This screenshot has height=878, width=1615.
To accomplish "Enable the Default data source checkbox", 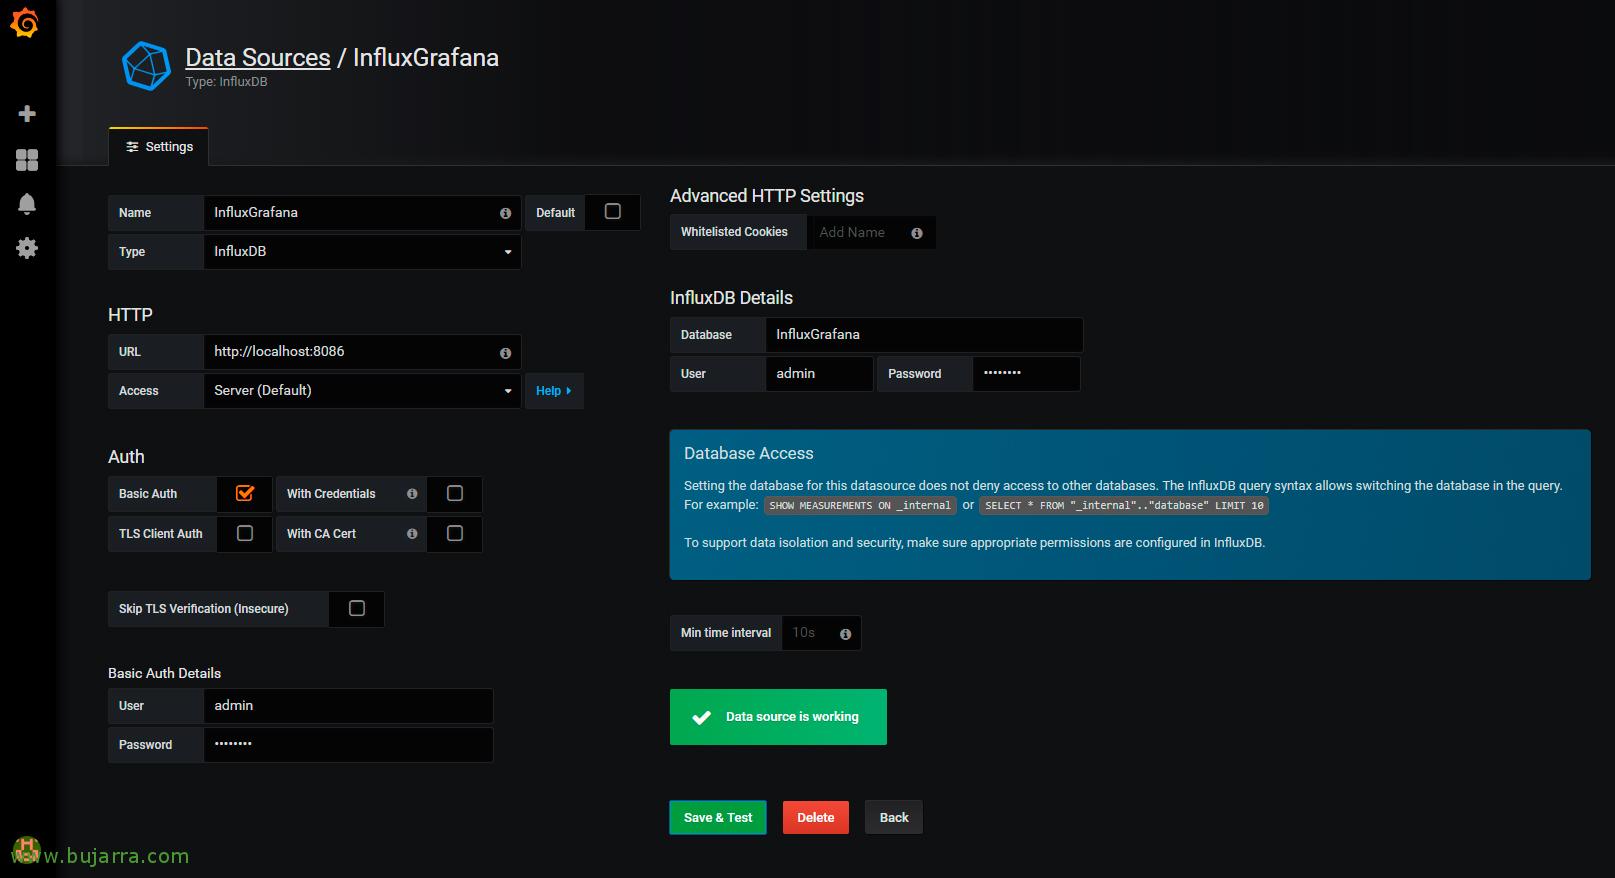I will [613, 212].
